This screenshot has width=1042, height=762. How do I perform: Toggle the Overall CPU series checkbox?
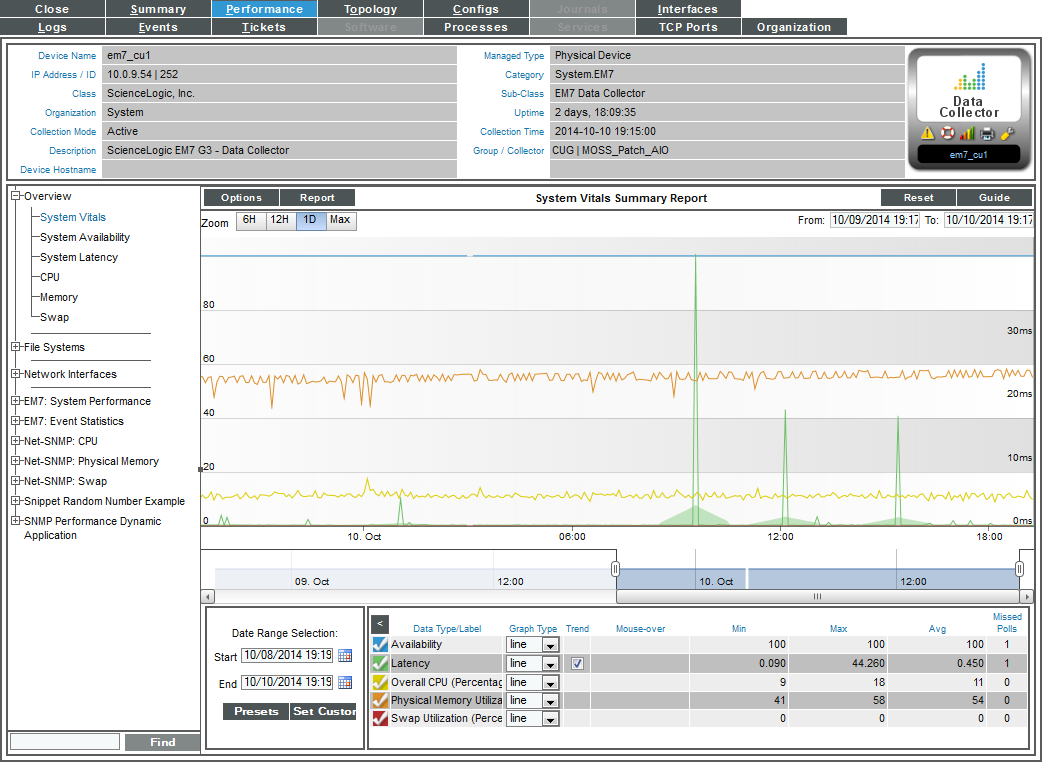pyautogui.click(x=380, y=682)
